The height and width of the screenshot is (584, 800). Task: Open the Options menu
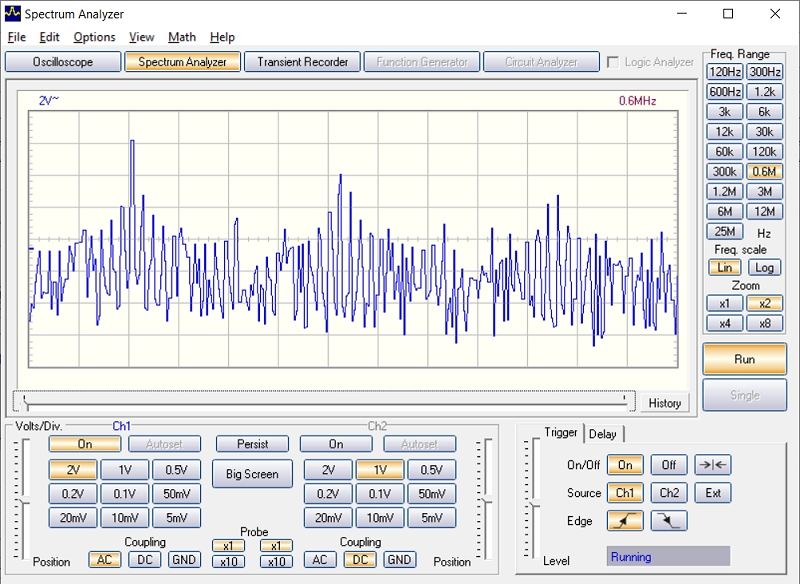click(x=94, y=37)
